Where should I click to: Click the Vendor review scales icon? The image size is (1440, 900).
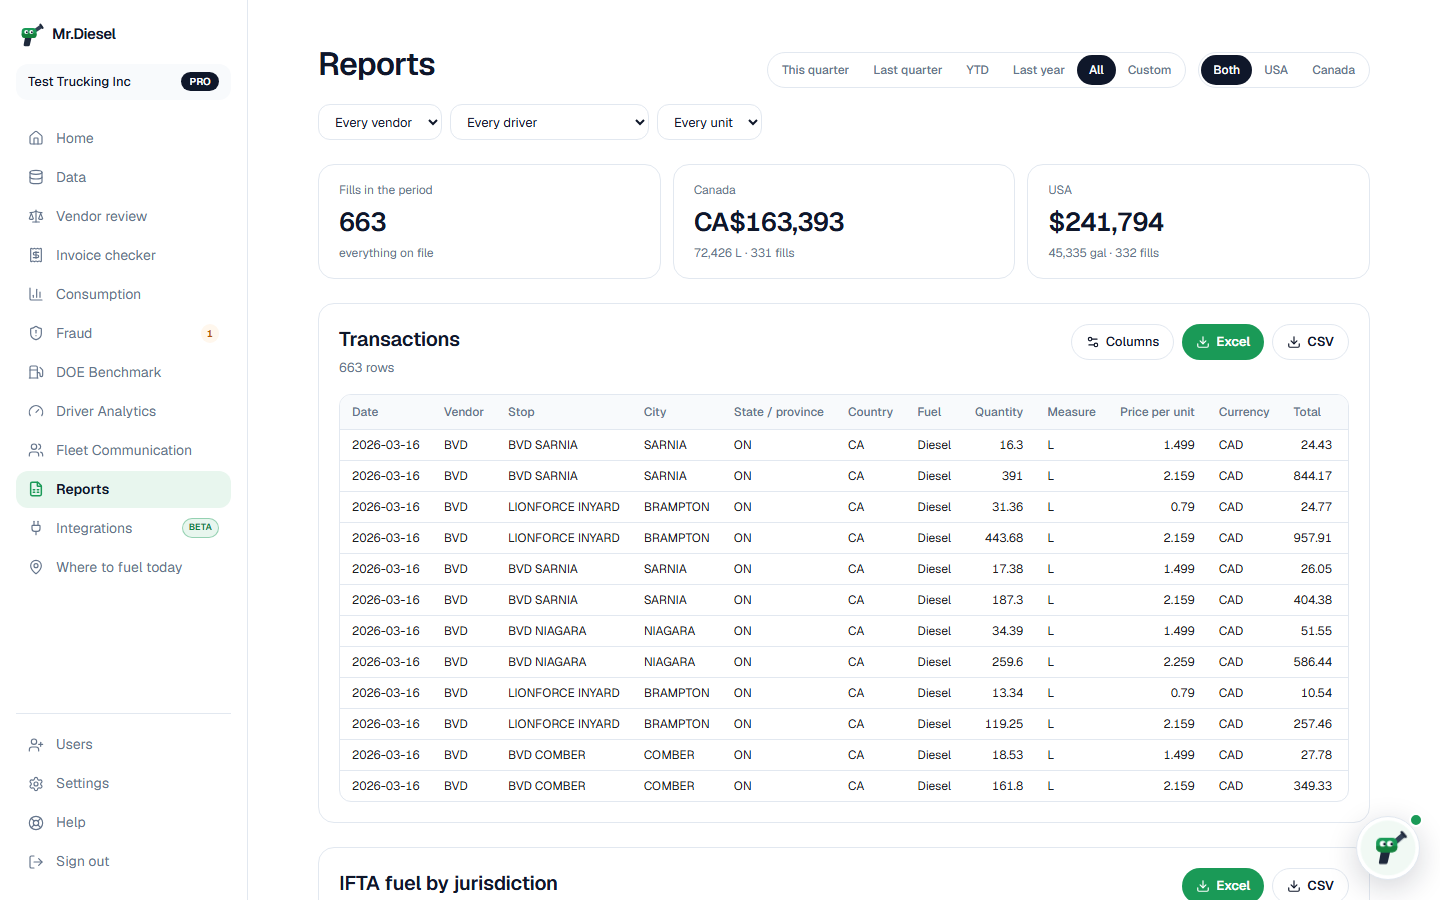36,216
